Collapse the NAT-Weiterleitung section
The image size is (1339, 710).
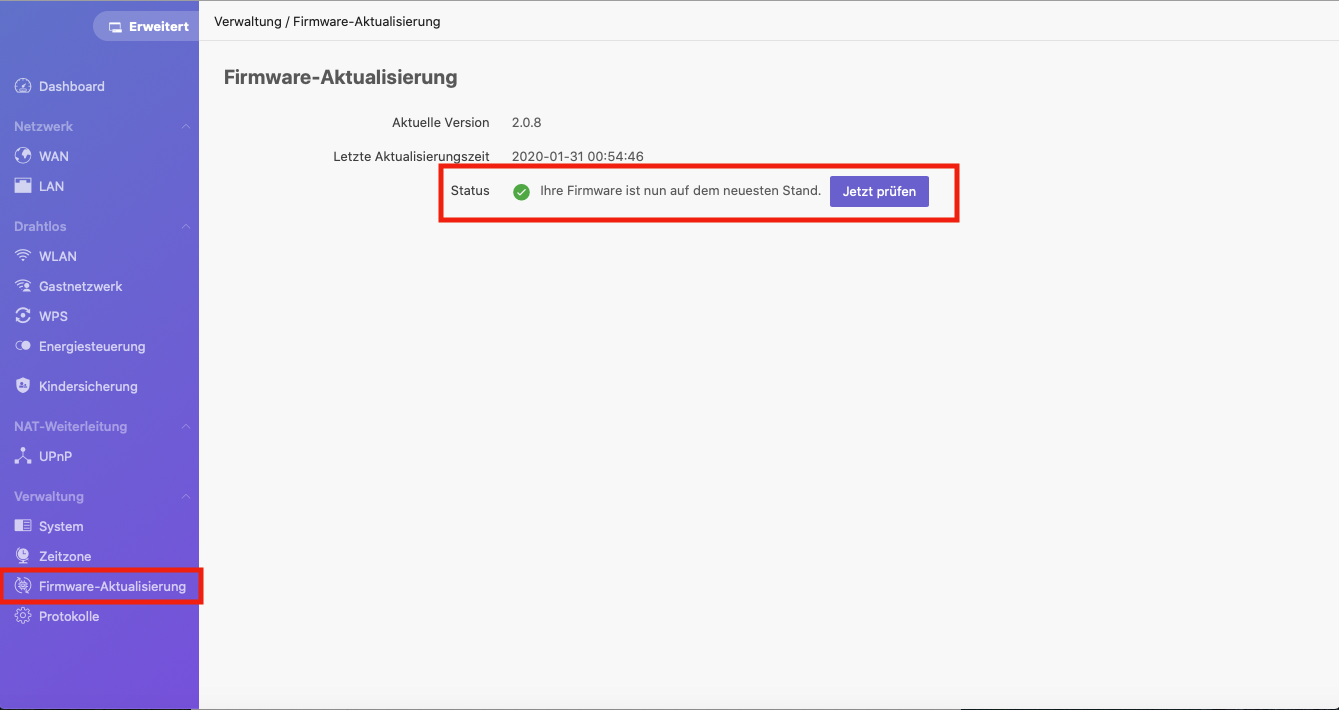186,426
